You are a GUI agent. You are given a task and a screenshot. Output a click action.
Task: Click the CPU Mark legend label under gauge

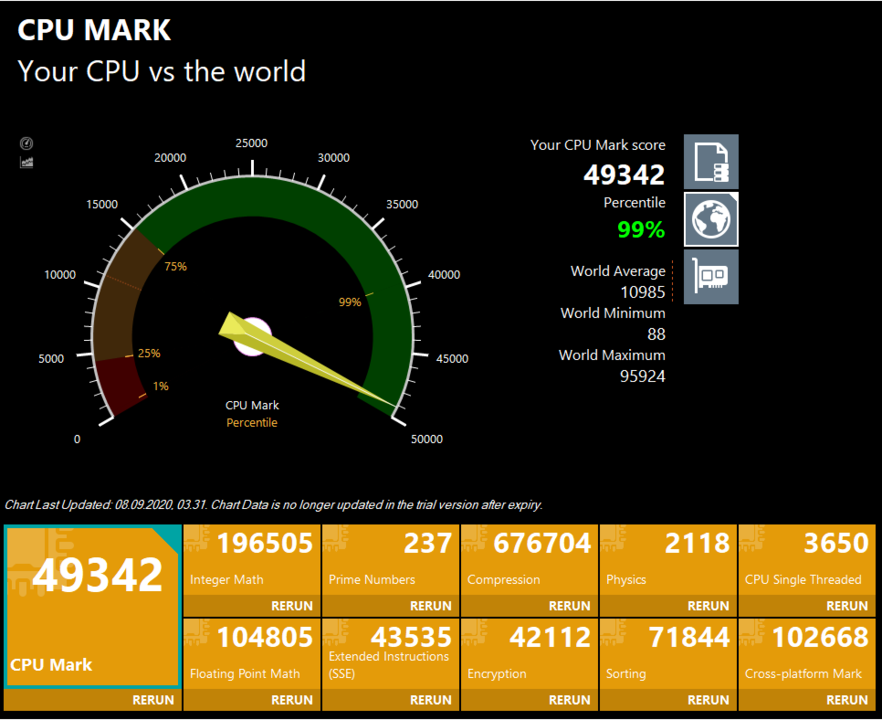(x=252, y=405)
